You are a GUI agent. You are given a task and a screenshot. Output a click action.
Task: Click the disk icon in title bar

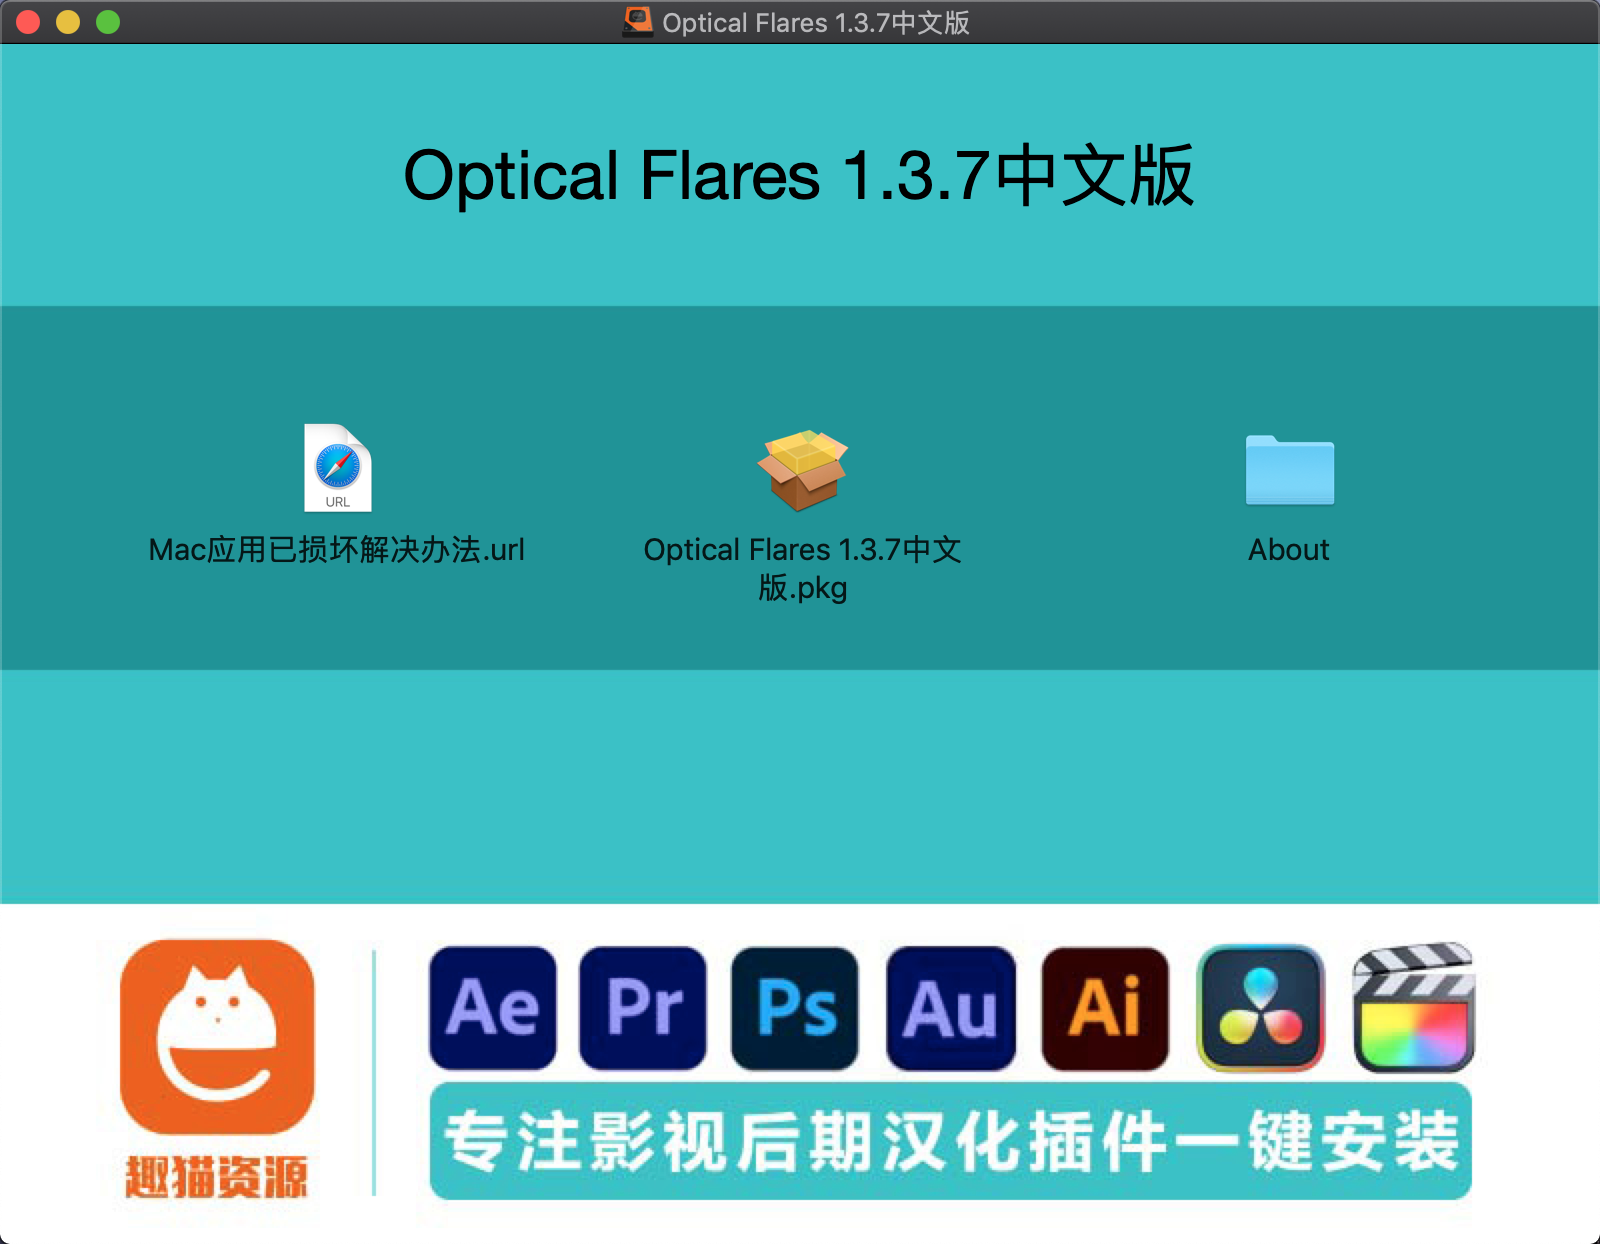pyautogui.click(x=637, y=22)
